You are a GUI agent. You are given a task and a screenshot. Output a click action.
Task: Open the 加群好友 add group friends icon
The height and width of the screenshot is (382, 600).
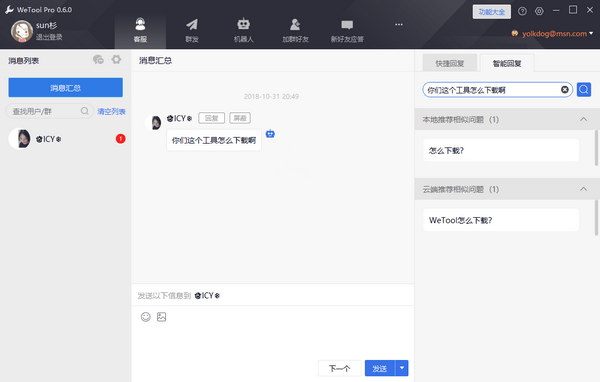(295, 24)
